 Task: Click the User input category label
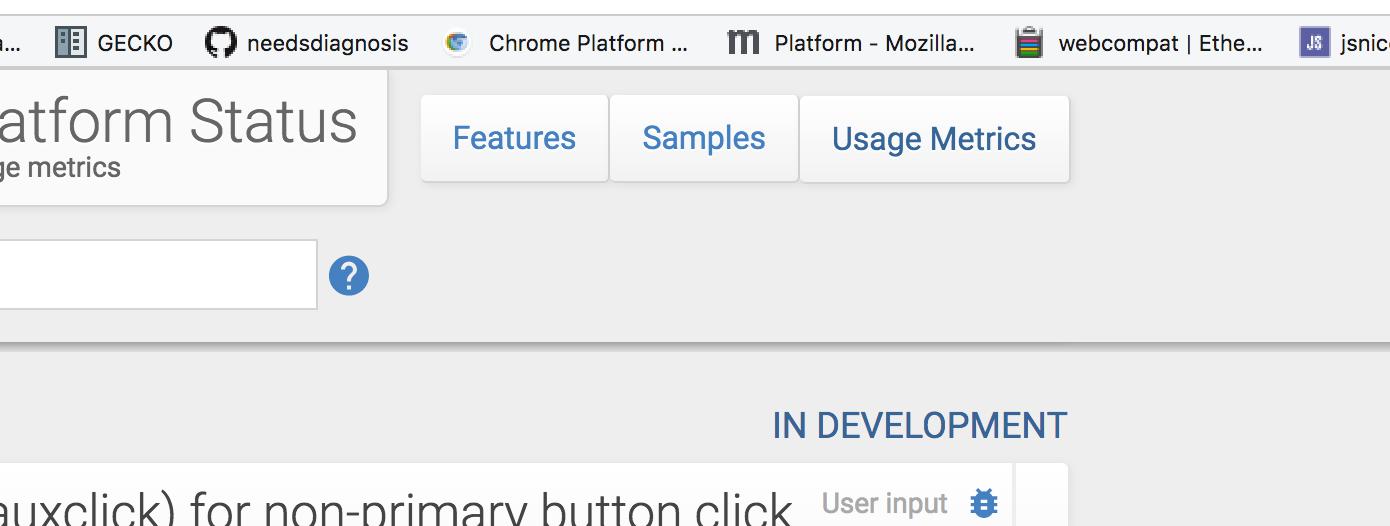[884, 503]
